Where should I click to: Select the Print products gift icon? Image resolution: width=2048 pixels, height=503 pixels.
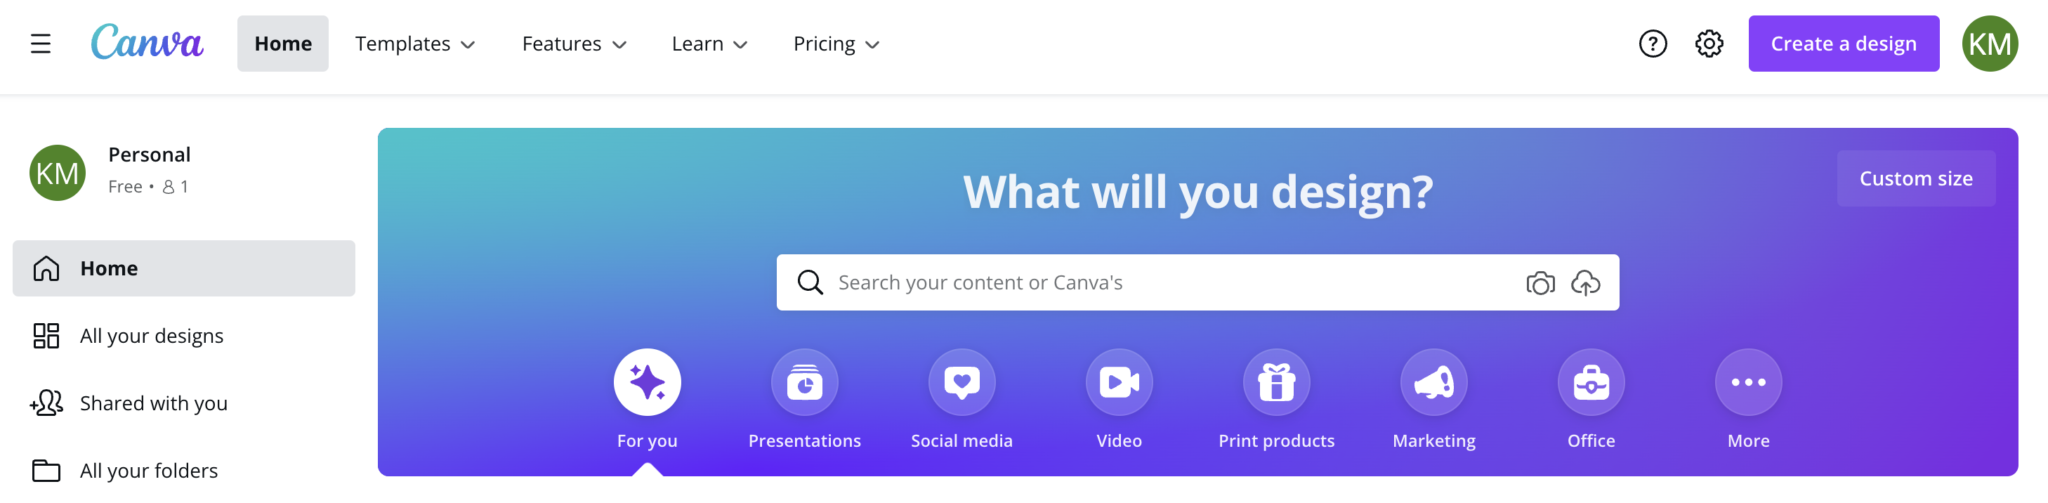click(x=1276, y=382)
